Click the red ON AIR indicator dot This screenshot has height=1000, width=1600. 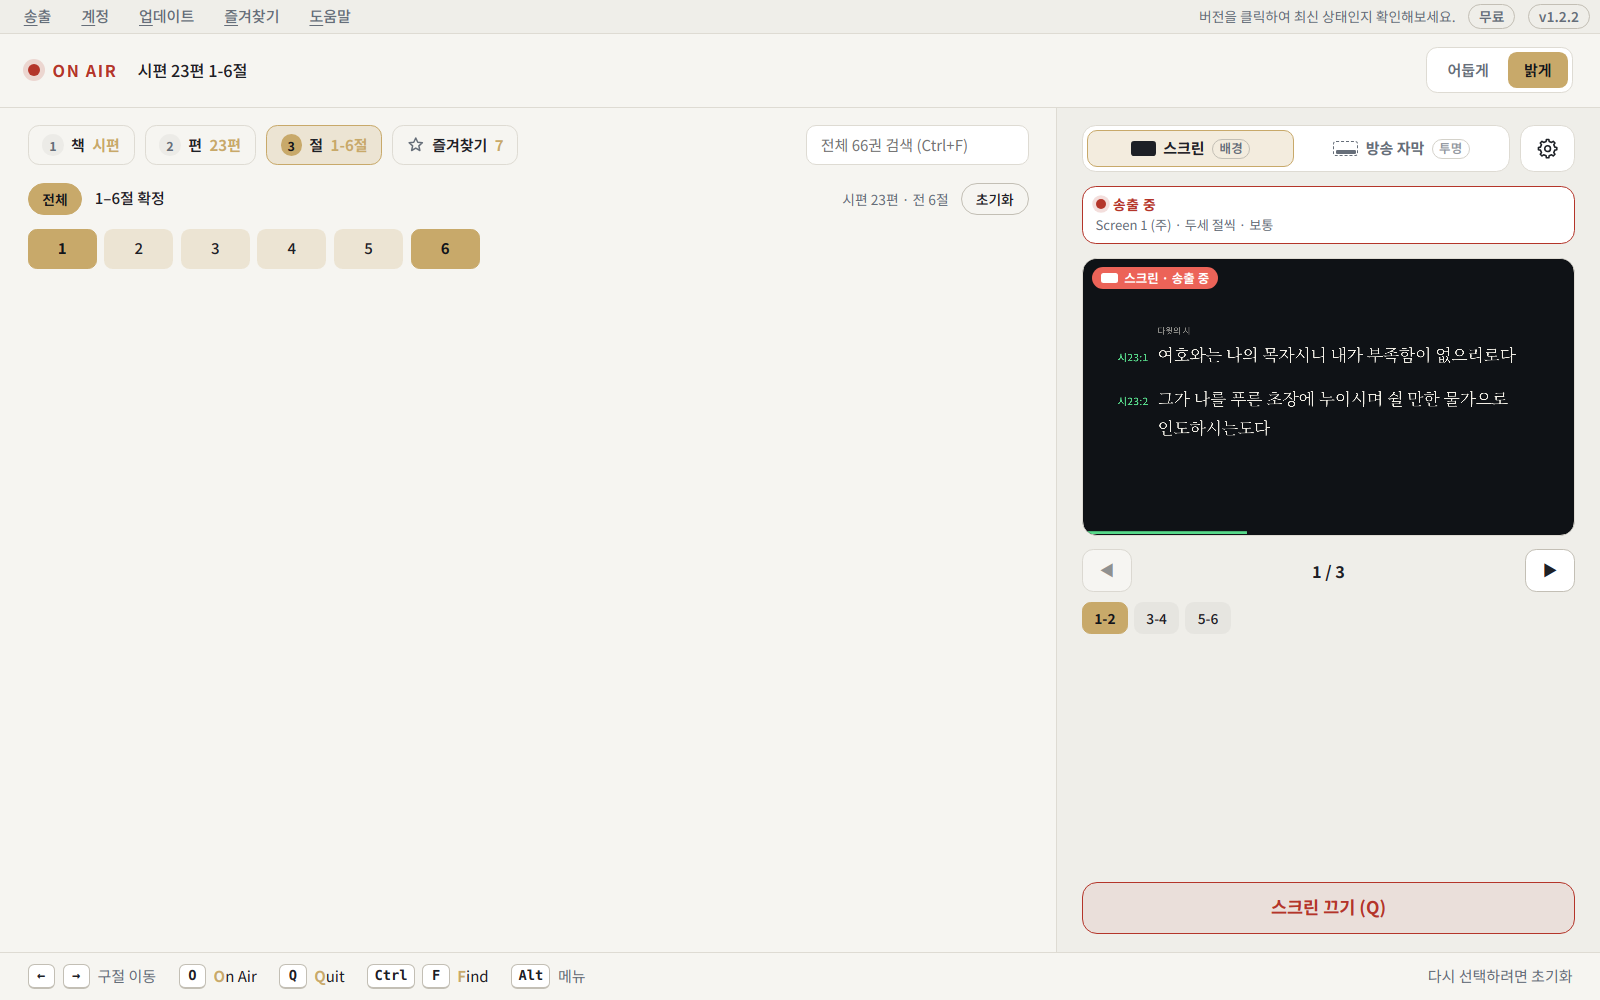(x=34, y=70)
